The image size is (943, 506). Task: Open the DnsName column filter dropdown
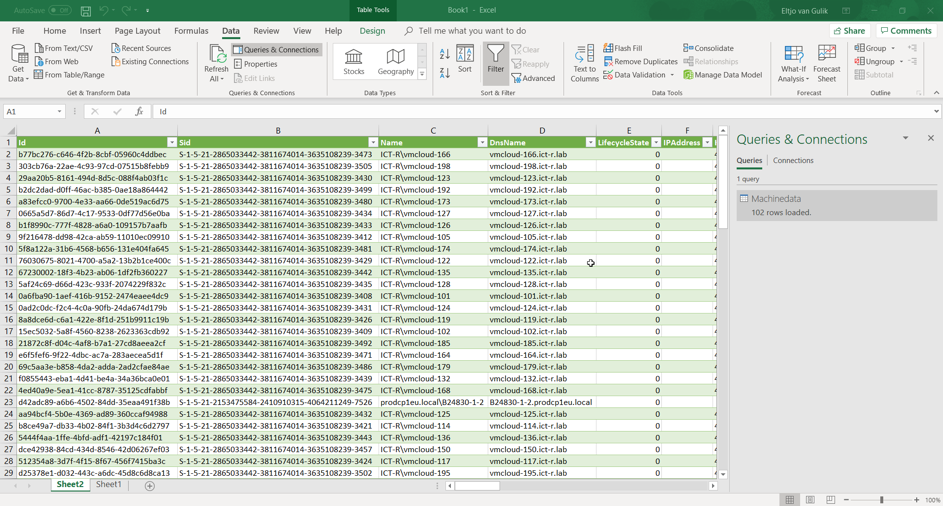coord(590,143)
